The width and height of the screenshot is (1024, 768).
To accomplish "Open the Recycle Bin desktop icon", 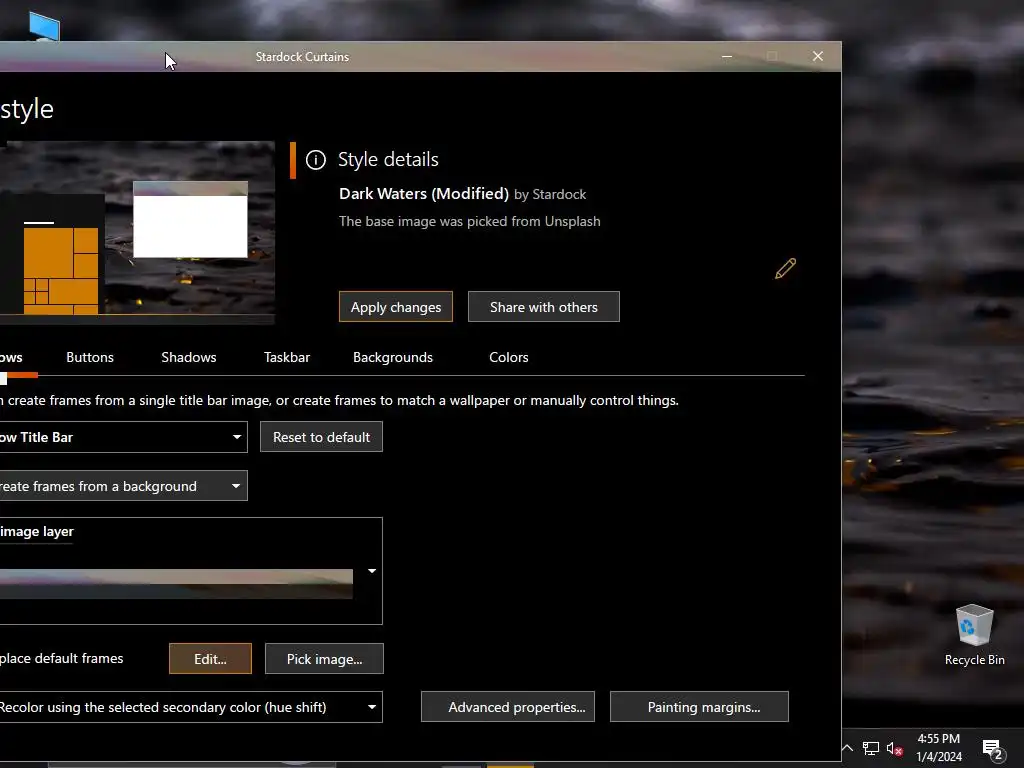I will click(x=974, y=635).
